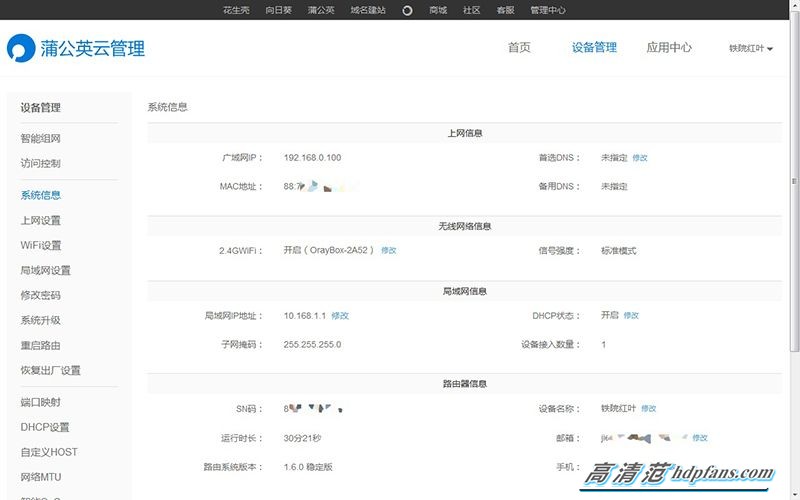Select 恢复出厂设置 in the sidebar
Image resolution: width=800 pixels, height=500 pixels.
tap(51, 370)
